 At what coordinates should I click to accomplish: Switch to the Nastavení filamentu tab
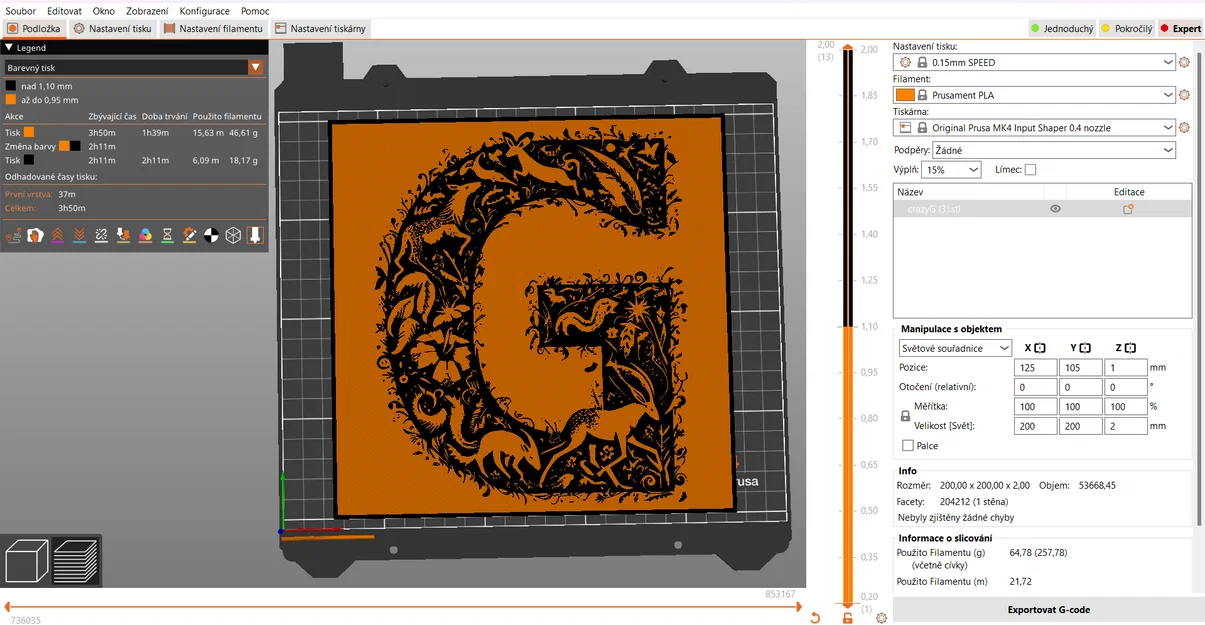(213, 29)
